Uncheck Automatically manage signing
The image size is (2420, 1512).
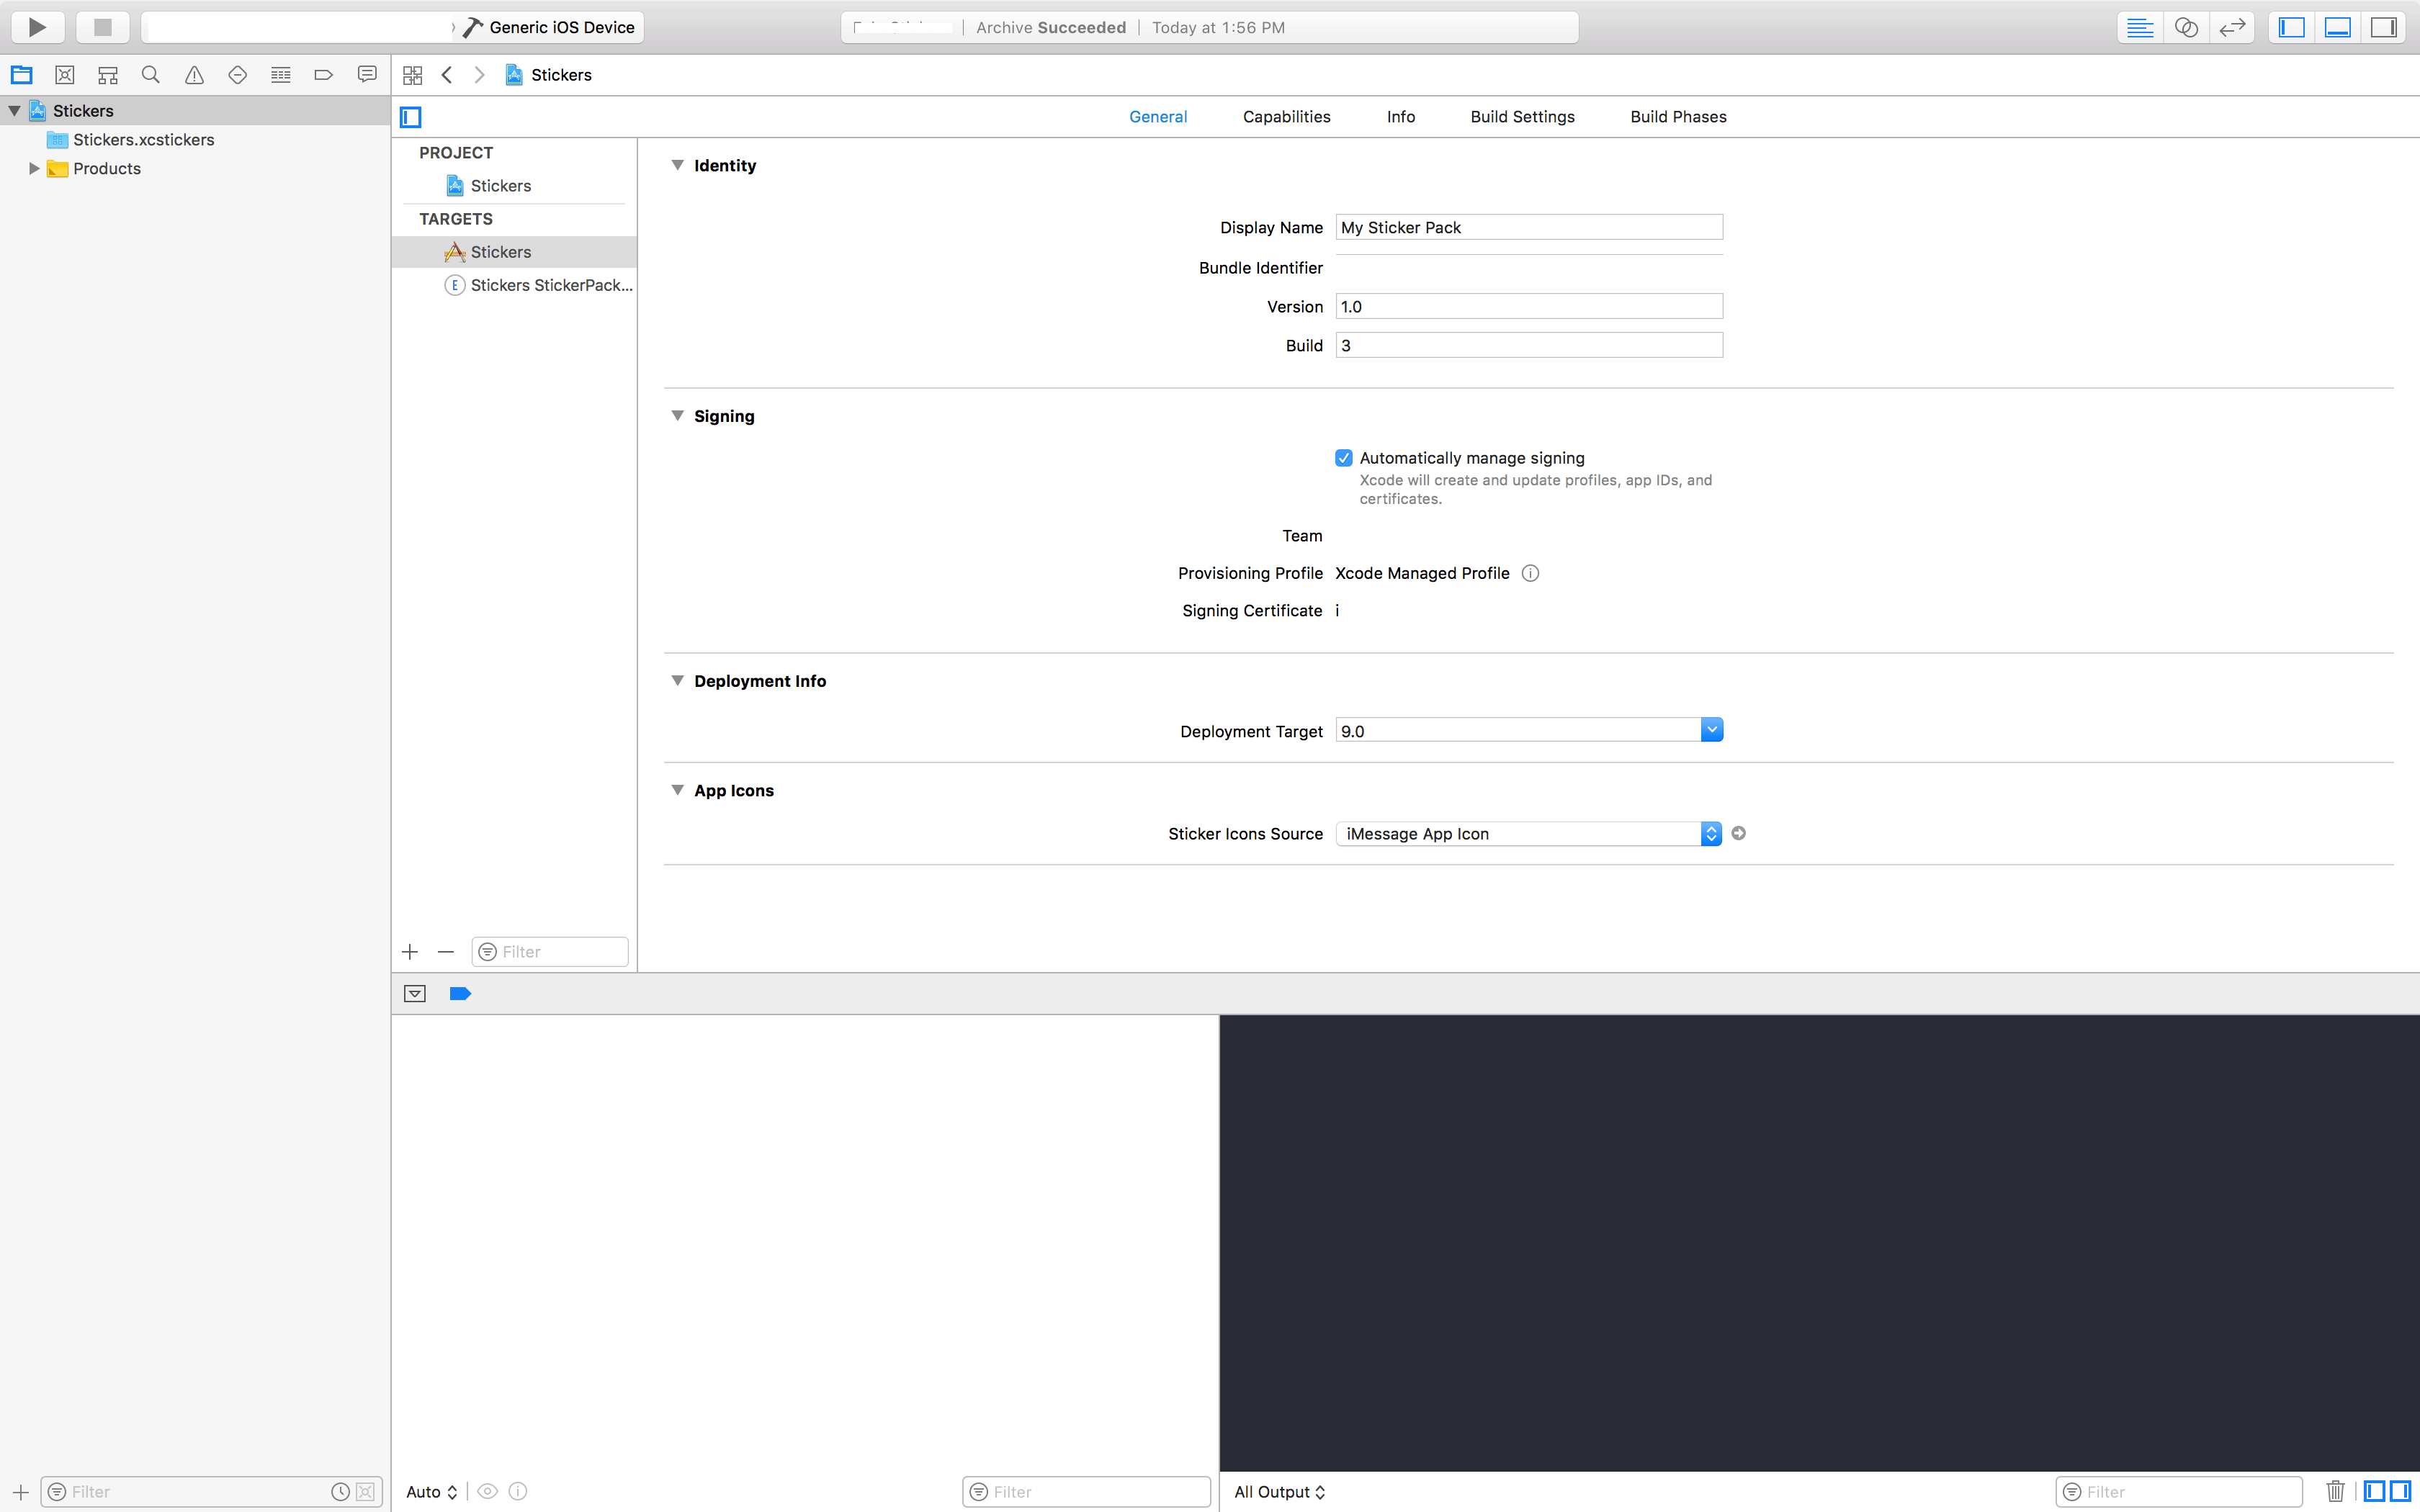tap(1344, 458)
